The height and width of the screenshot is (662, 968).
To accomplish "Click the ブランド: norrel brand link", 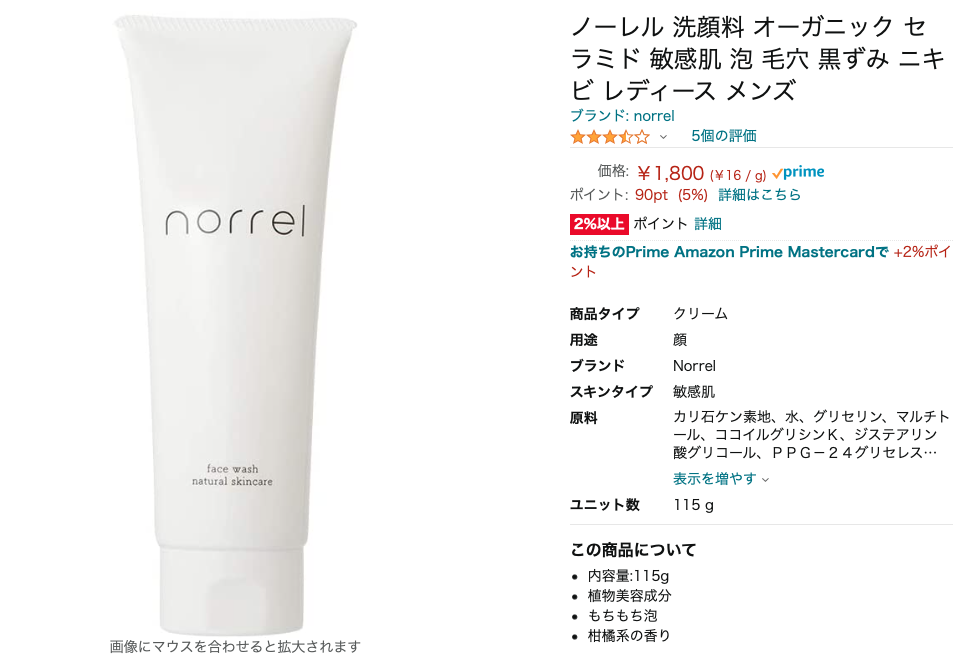I will [622, 115].
